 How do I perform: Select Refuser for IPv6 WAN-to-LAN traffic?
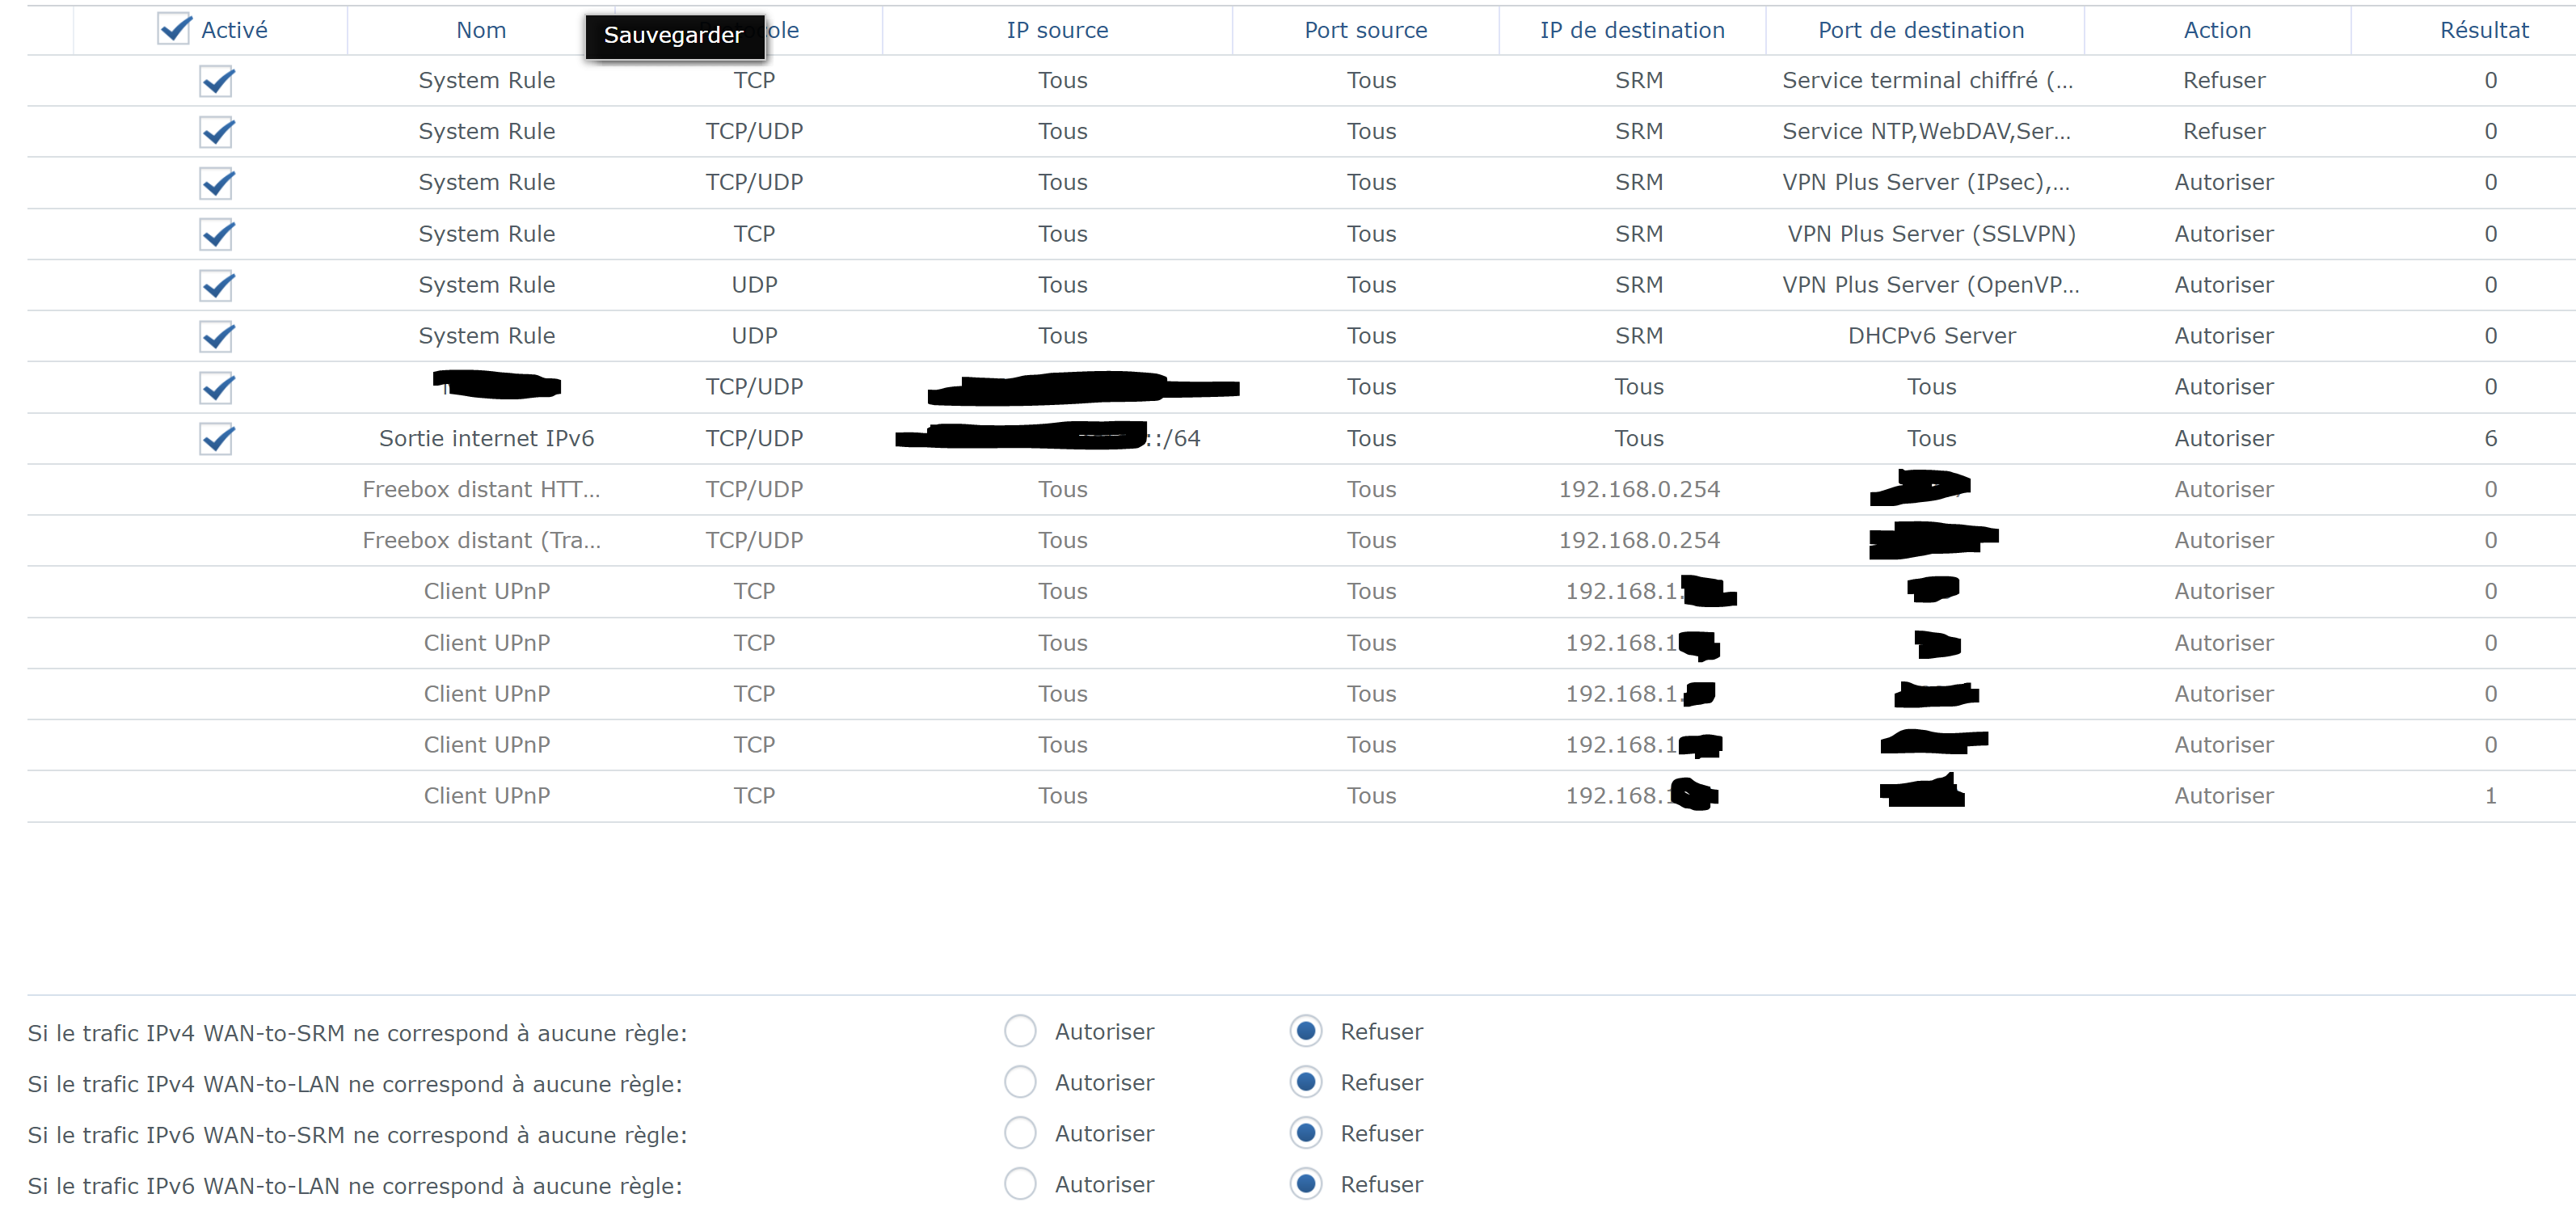pyautogui.click(x=1306, y=1185)
